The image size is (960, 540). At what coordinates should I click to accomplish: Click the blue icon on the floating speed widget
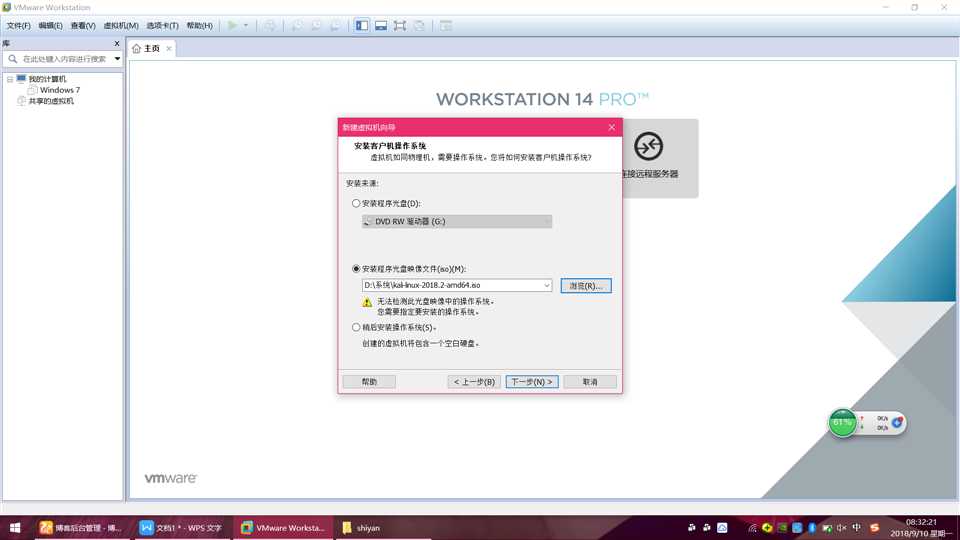pos(897,422)
